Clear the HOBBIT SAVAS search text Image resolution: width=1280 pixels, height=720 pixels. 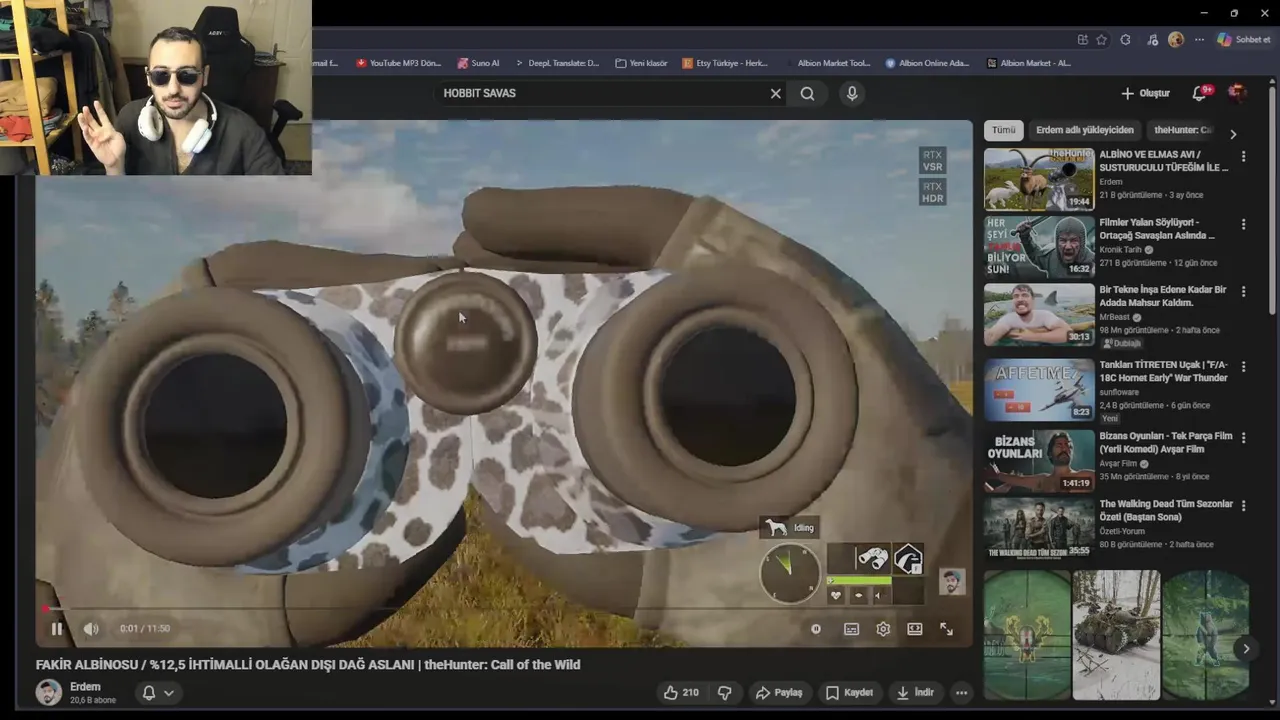coord(775,93)
